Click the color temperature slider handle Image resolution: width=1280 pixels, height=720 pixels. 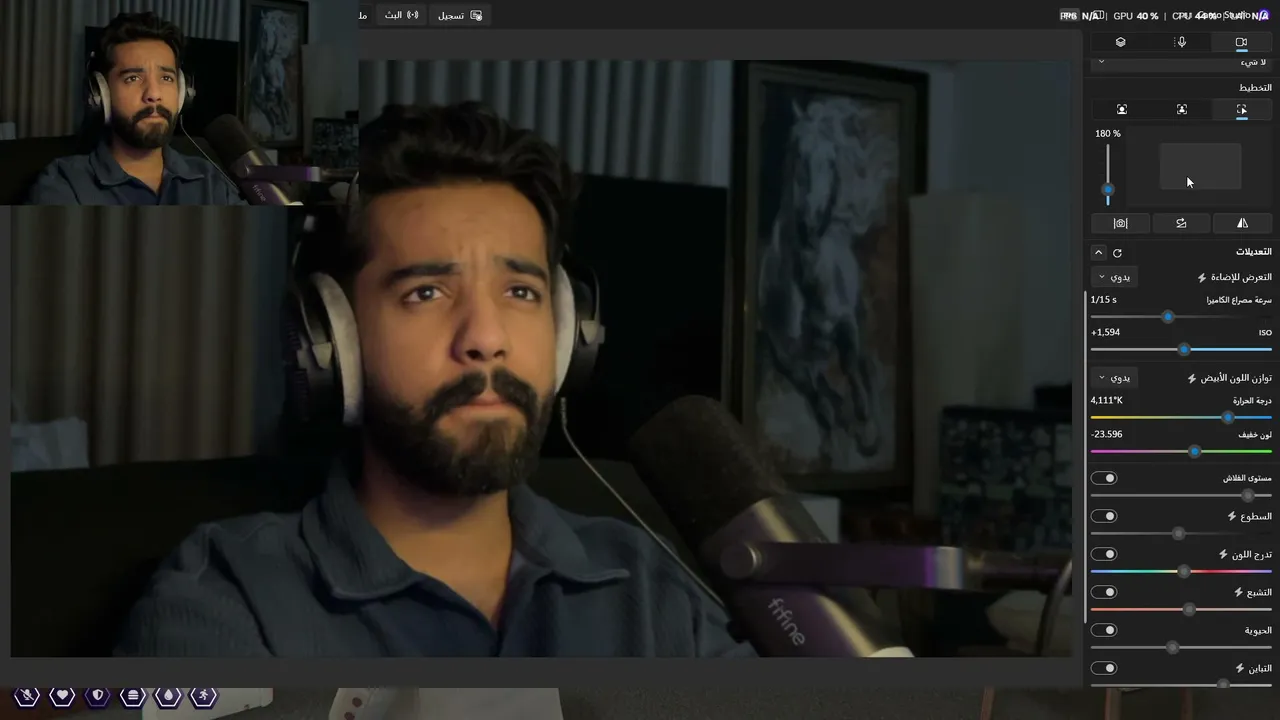coord(1228,418)
